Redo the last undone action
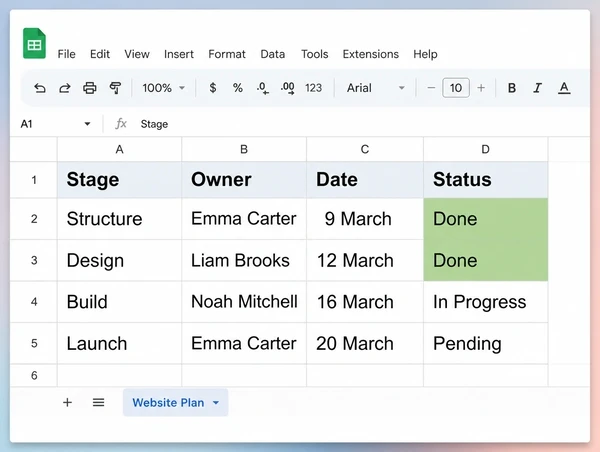This screenshot has width=600, height=452. [x=65, y=88]
